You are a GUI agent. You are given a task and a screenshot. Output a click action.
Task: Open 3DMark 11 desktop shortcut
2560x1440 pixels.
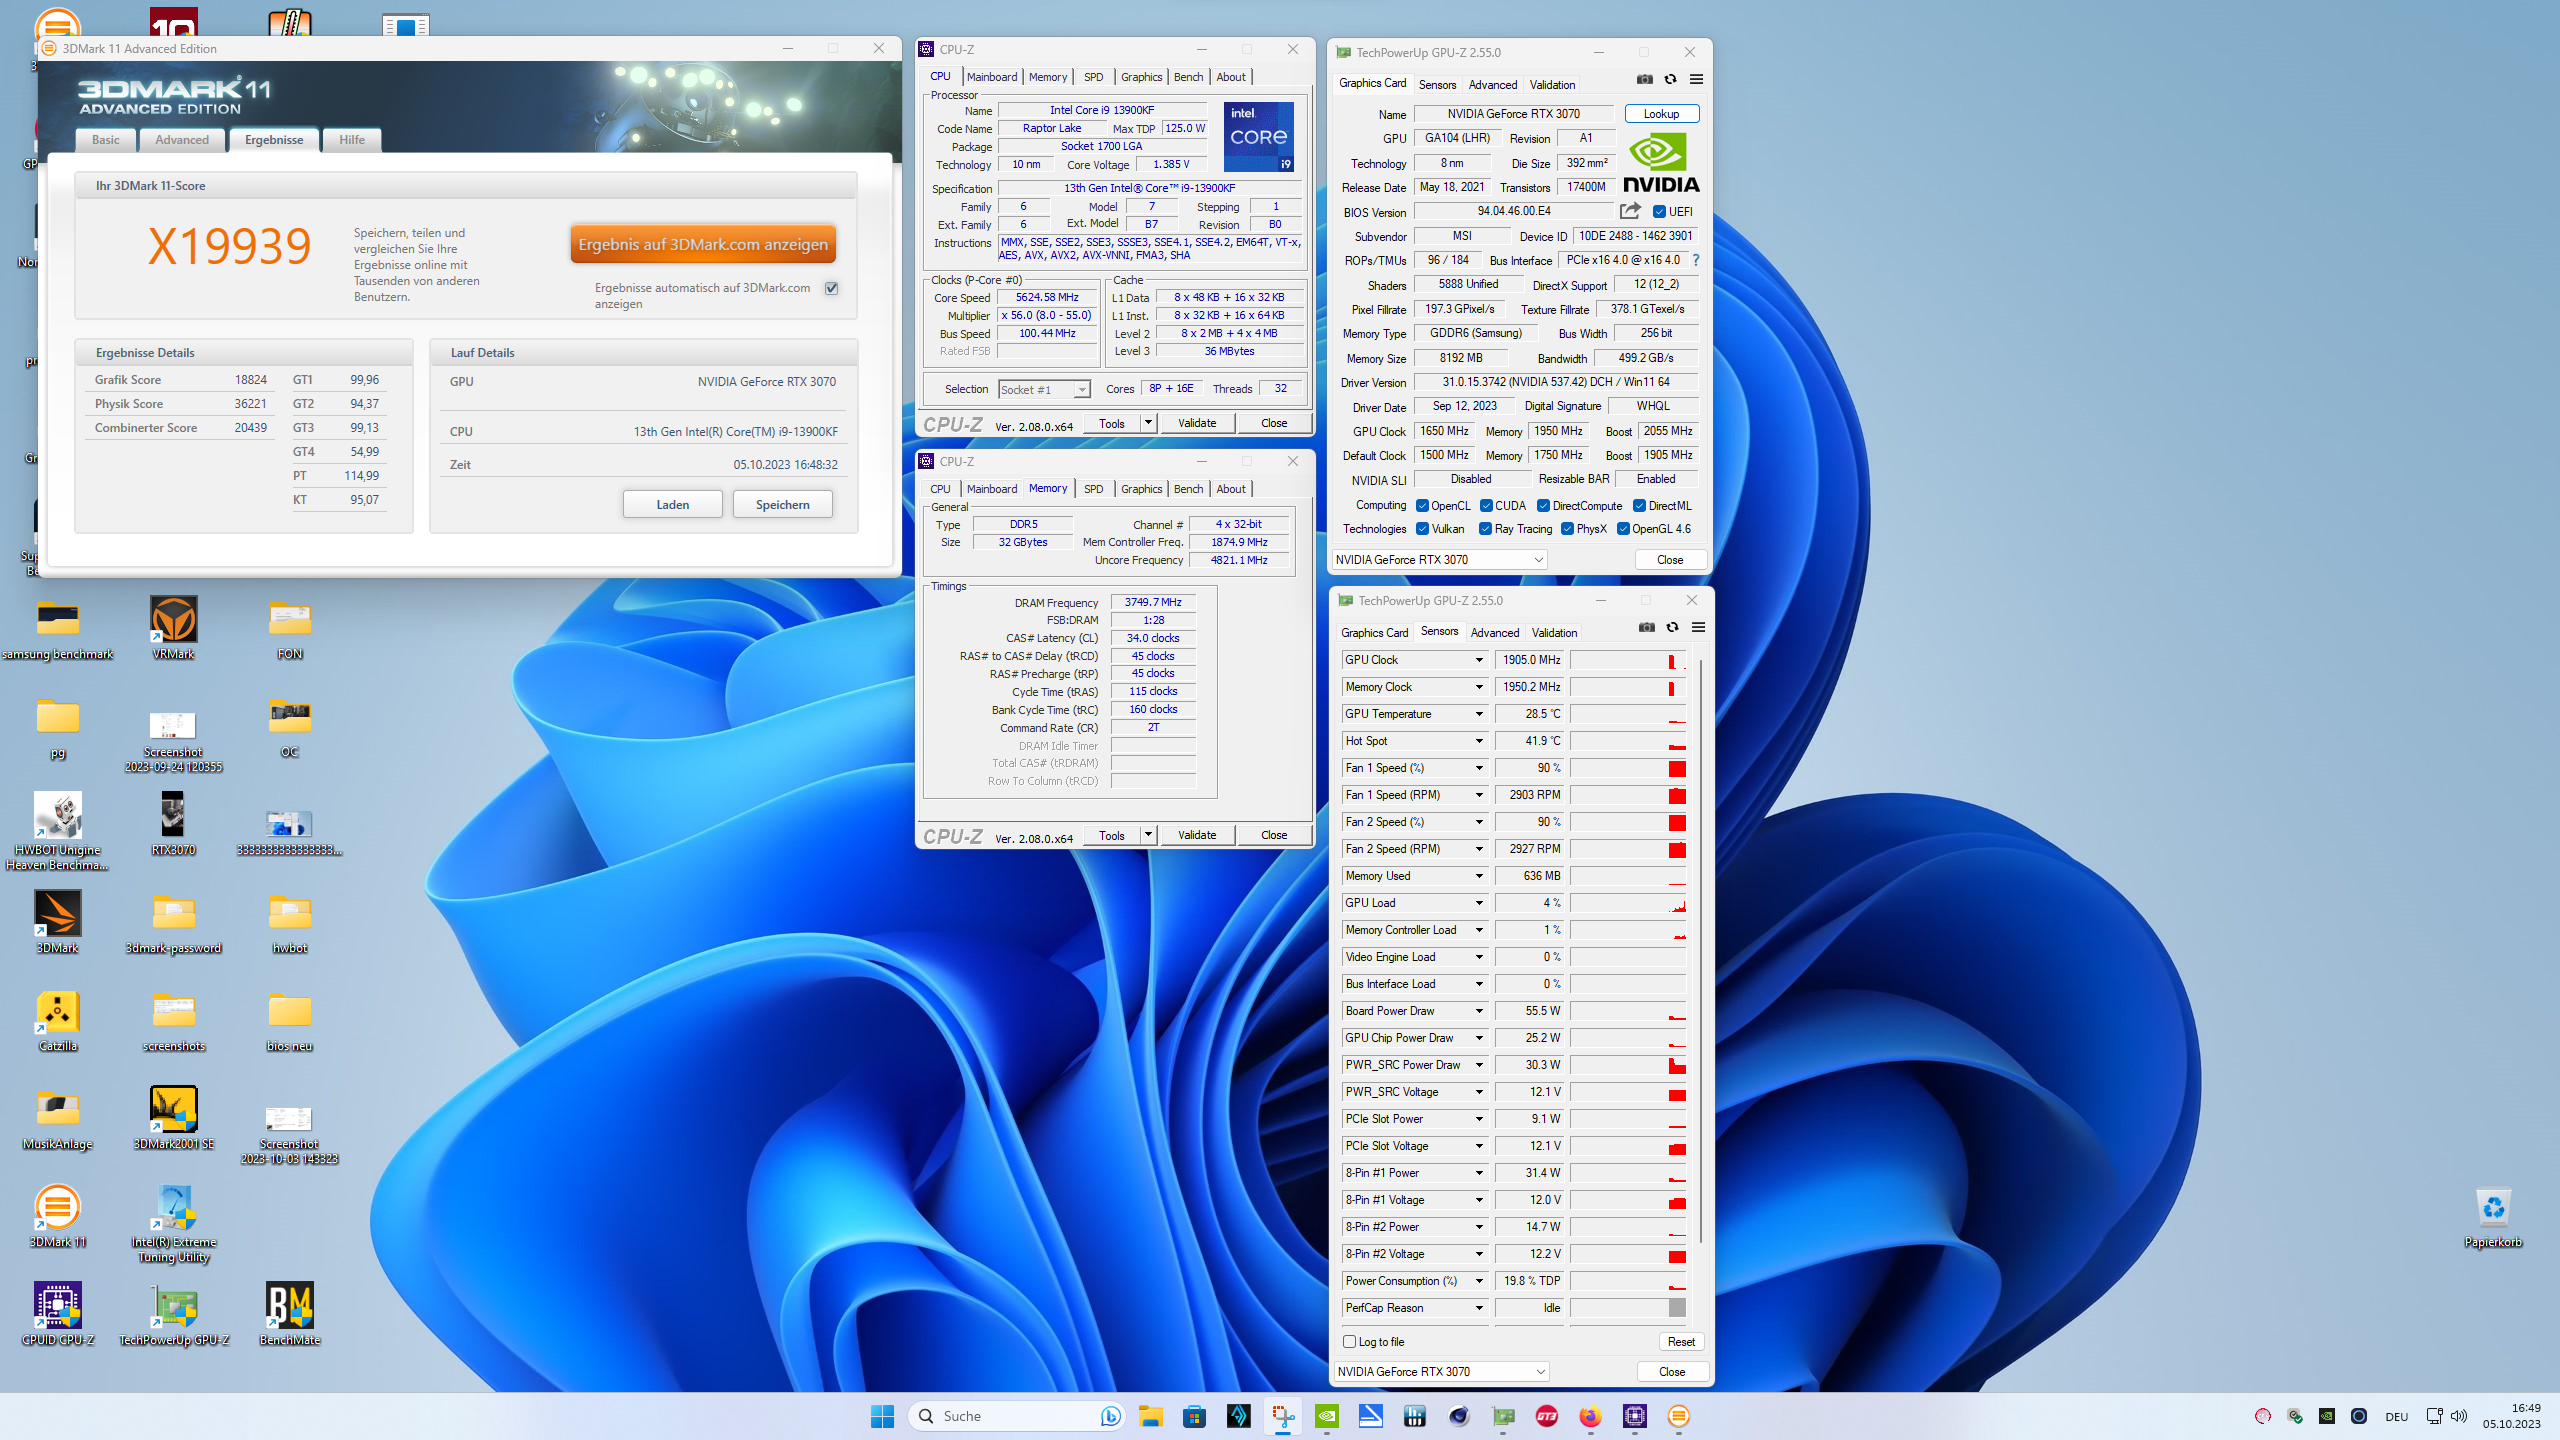58,1216
